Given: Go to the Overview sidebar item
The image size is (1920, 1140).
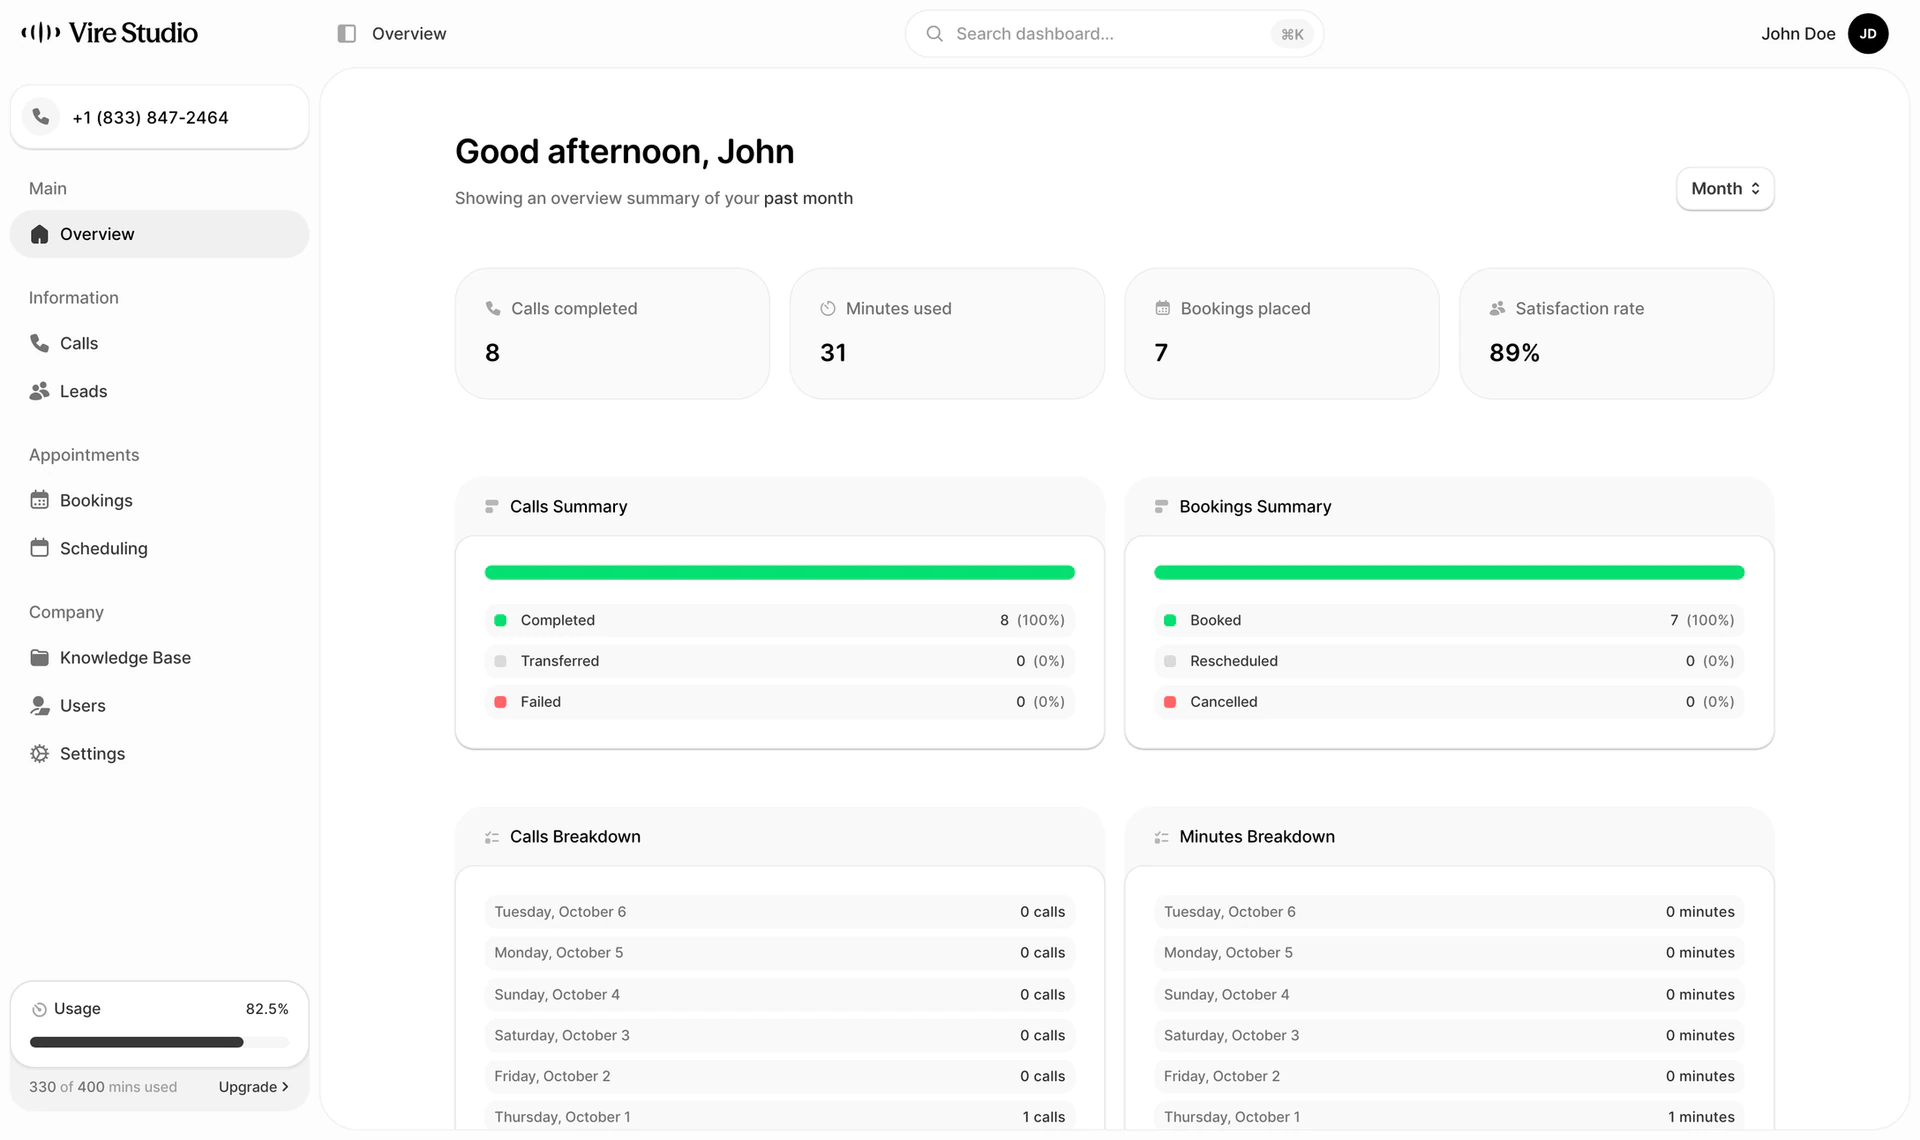Looking at the screenshot, I should tap(160, 234).
